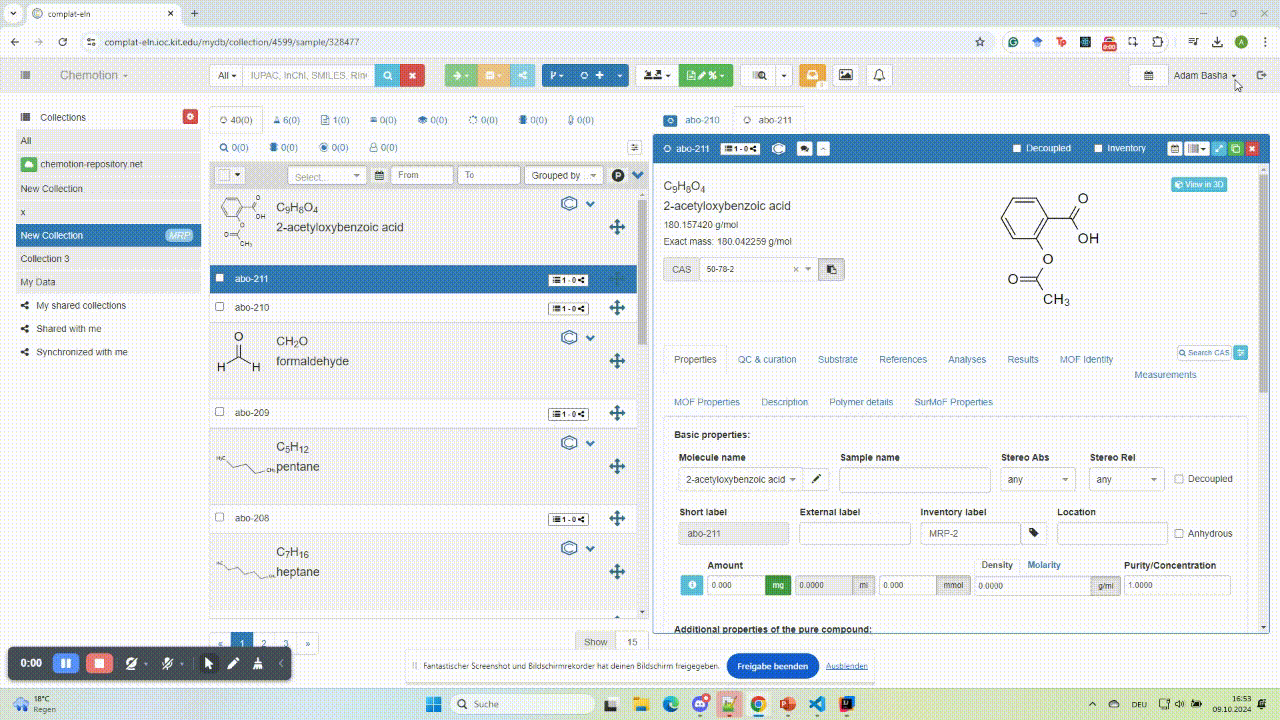Image resolution: width=1280 pixels, height=720 pixels.
Task: Open the comments icon in sample header
Action: tap(804, 148)
